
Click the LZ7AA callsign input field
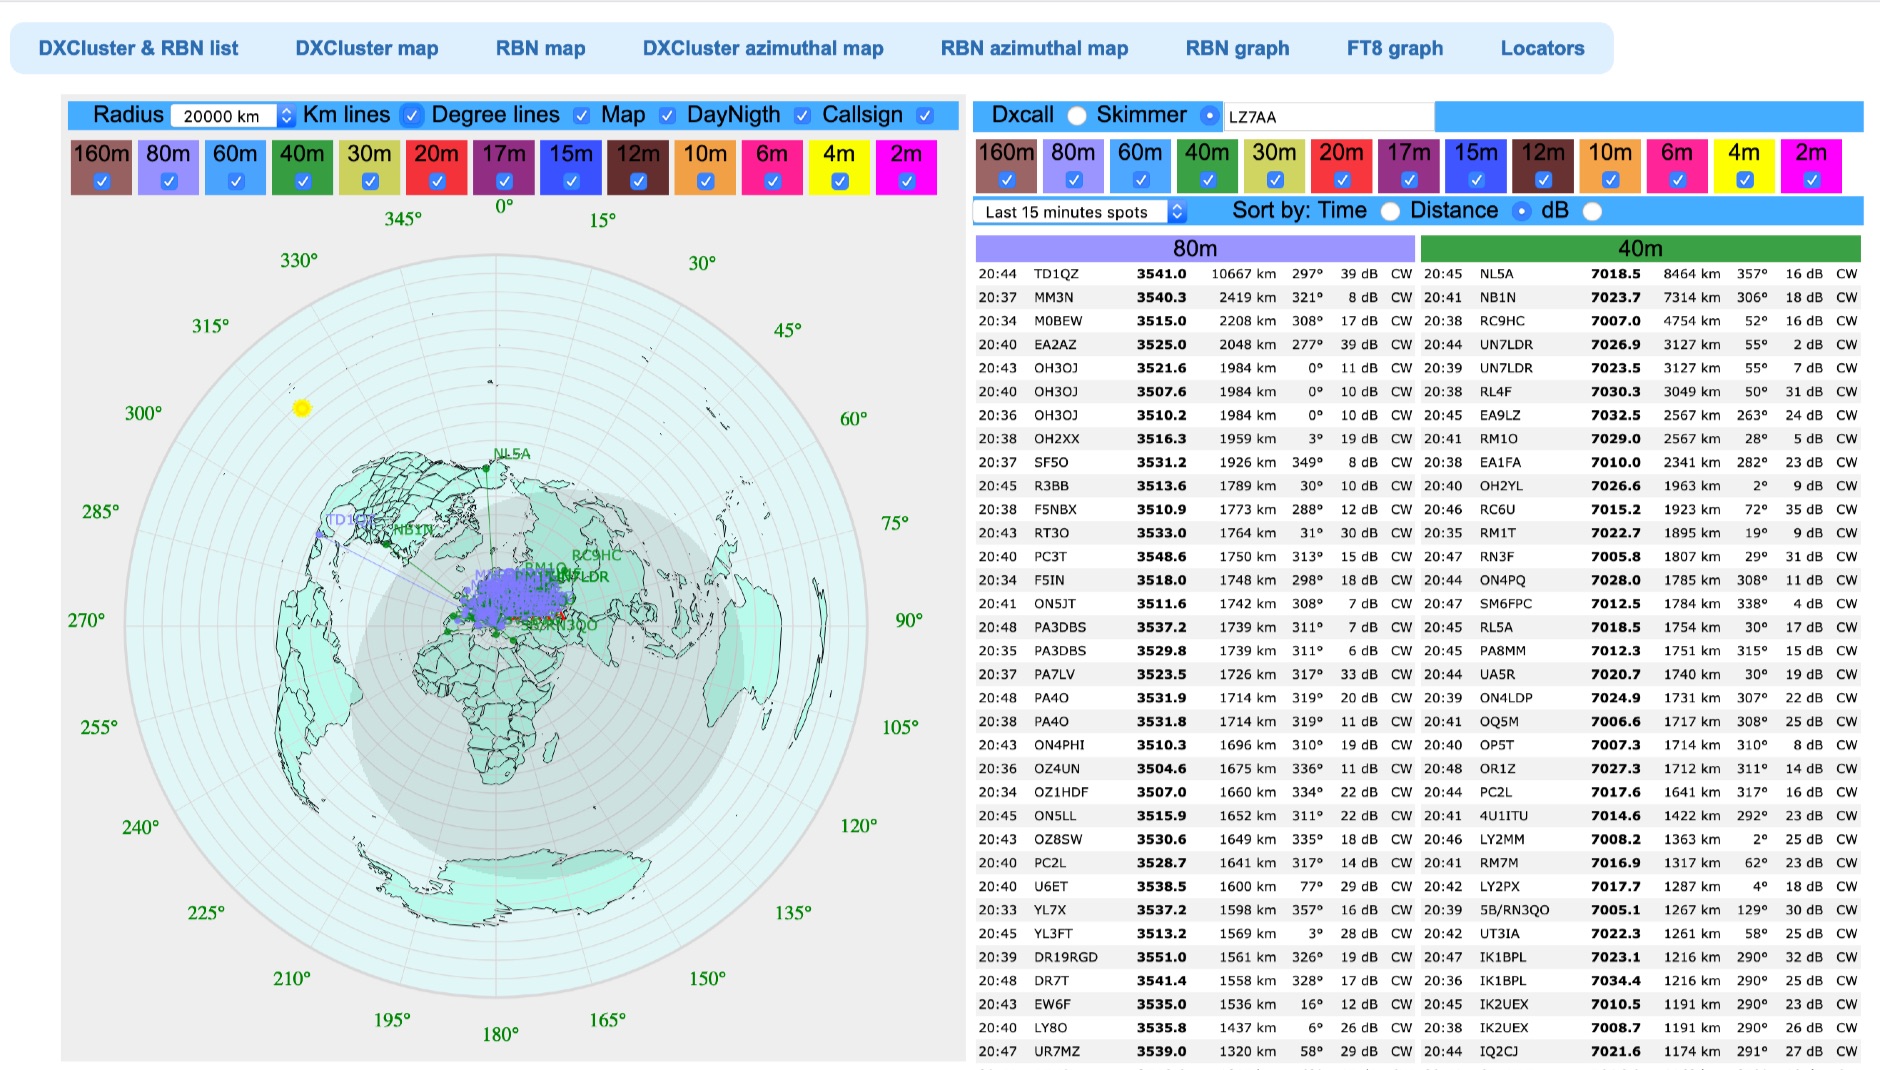point(1328,117)
